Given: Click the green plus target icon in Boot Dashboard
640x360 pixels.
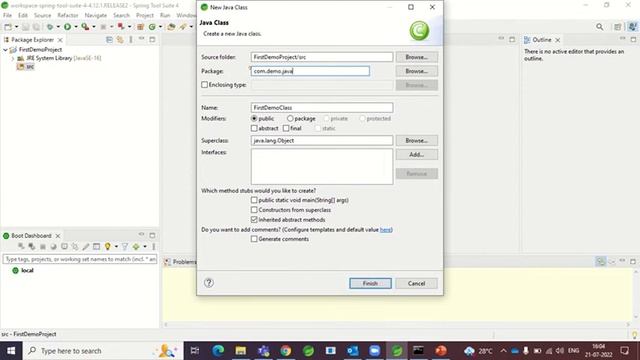Looking at the screenshot, I should pos(136,247).
